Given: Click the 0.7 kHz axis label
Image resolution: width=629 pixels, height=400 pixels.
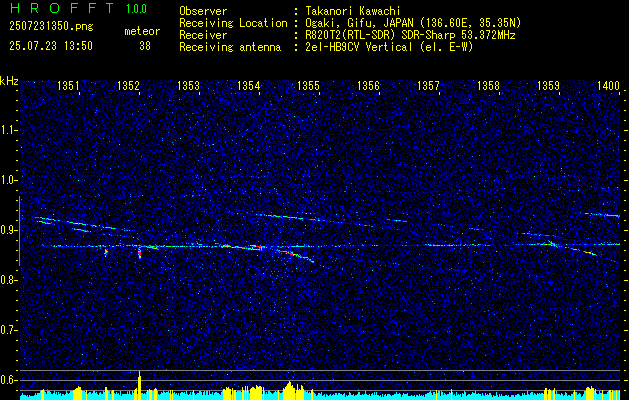Looking at the screenshot, I should (x=8, y=330).
